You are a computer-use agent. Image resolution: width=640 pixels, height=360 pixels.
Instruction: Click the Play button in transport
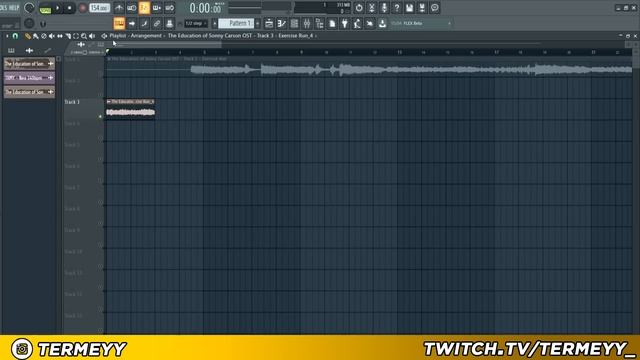(x=58, y=8)
